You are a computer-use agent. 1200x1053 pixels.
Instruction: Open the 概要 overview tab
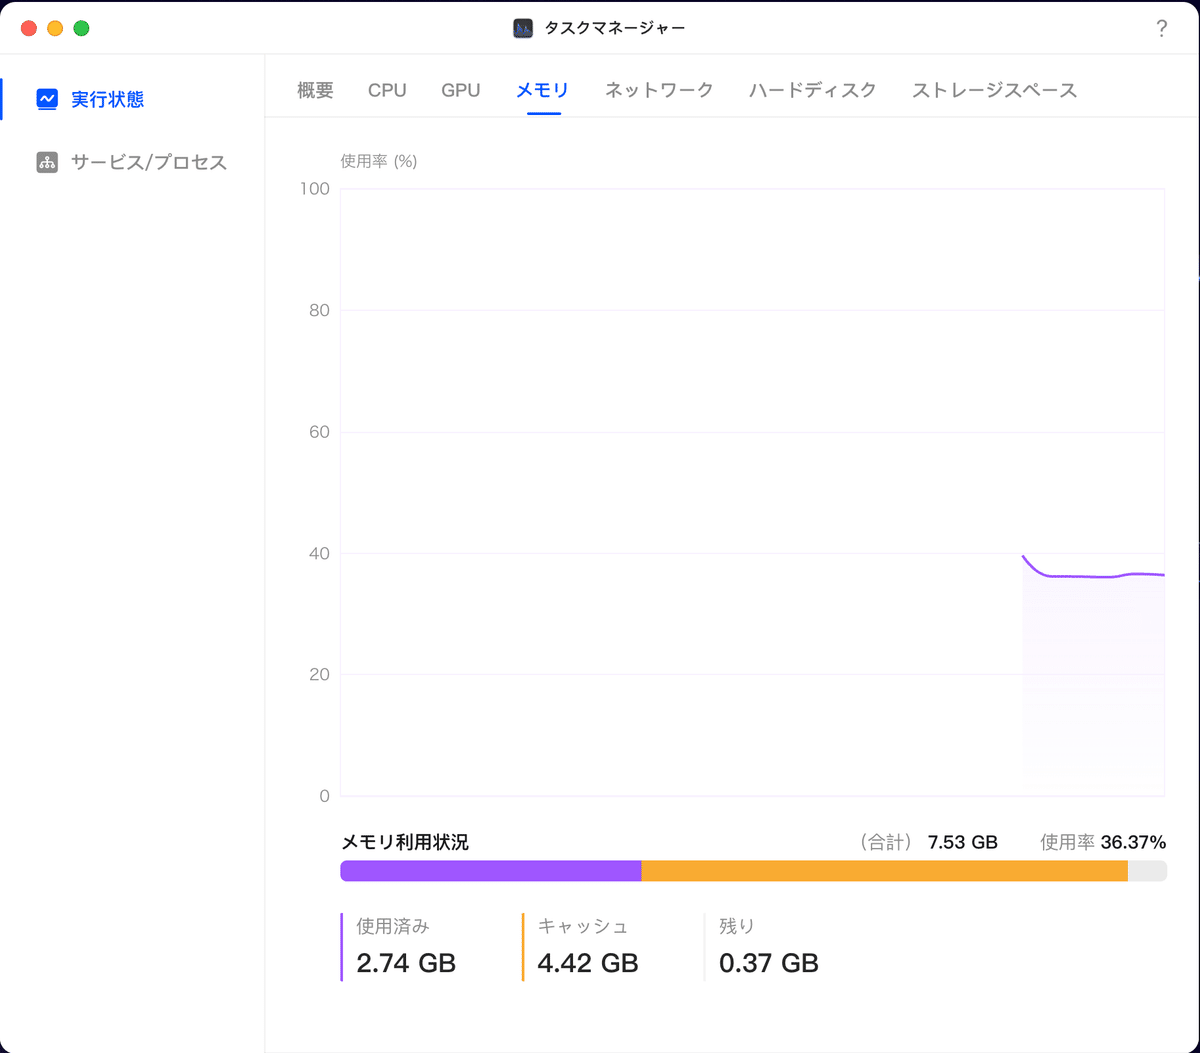pyautogui.click(x=314, y=89)
